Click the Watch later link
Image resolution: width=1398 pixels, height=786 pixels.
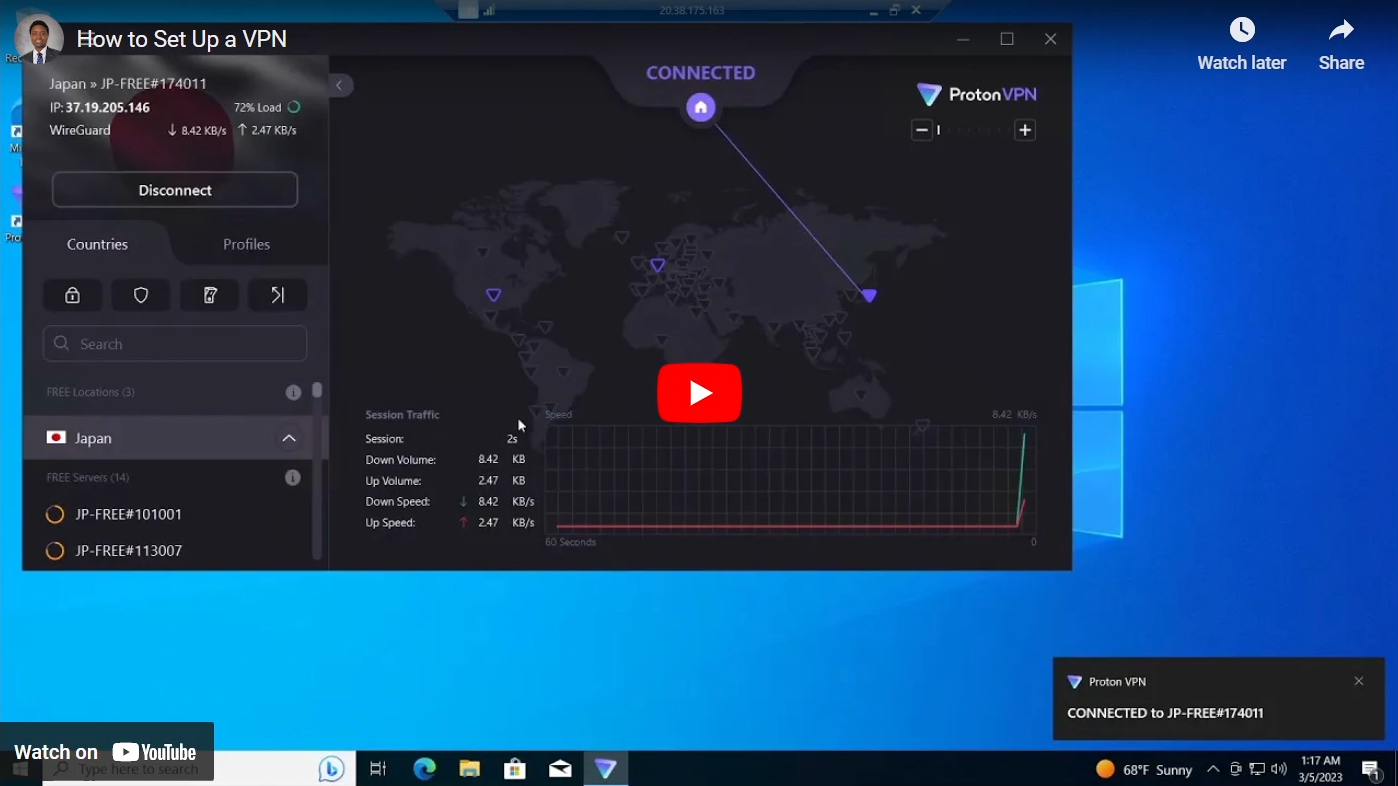click(x=1241, y=44)
